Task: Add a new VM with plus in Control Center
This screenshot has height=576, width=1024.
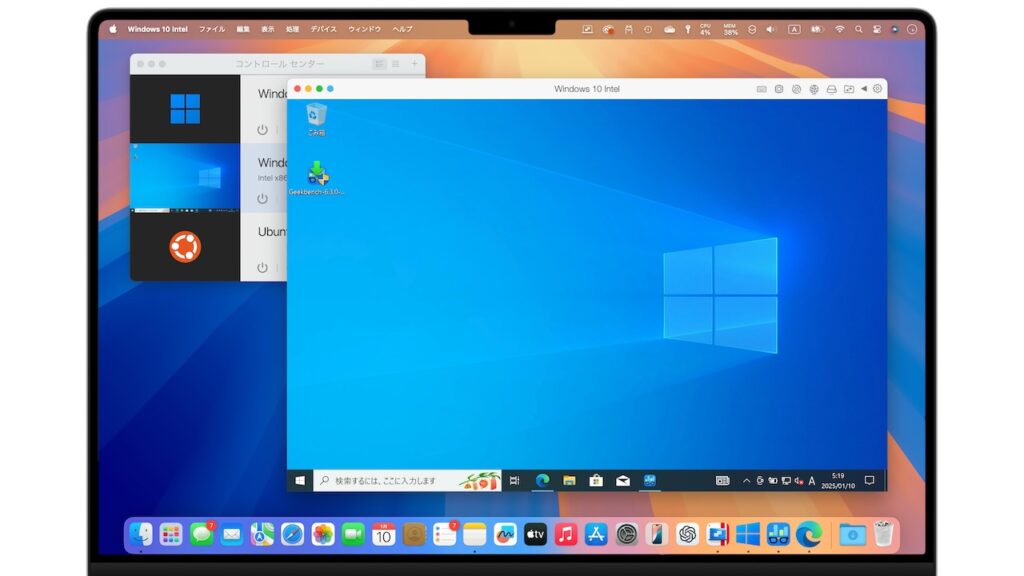Action: (415, 64)
